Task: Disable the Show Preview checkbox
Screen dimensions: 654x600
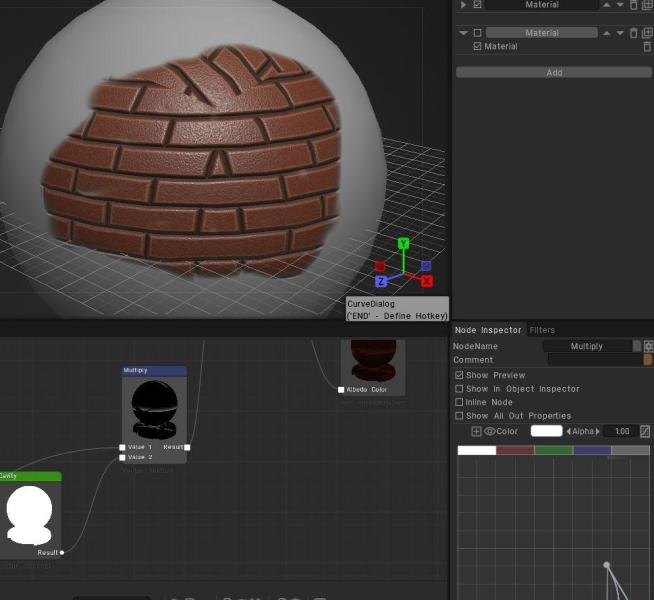Action: [459, 375]
